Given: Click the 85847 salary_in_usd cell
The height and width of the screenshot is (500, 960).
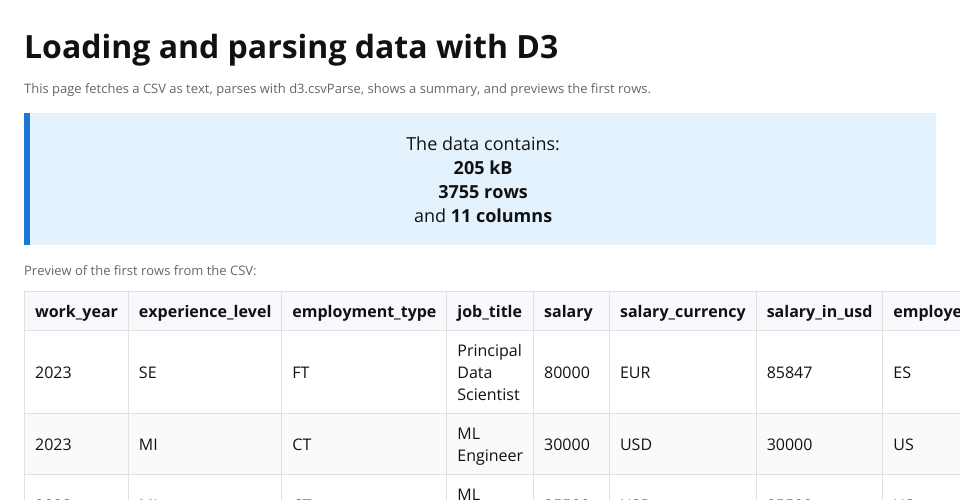Looking at the screenshot, I should coord(789,373).
